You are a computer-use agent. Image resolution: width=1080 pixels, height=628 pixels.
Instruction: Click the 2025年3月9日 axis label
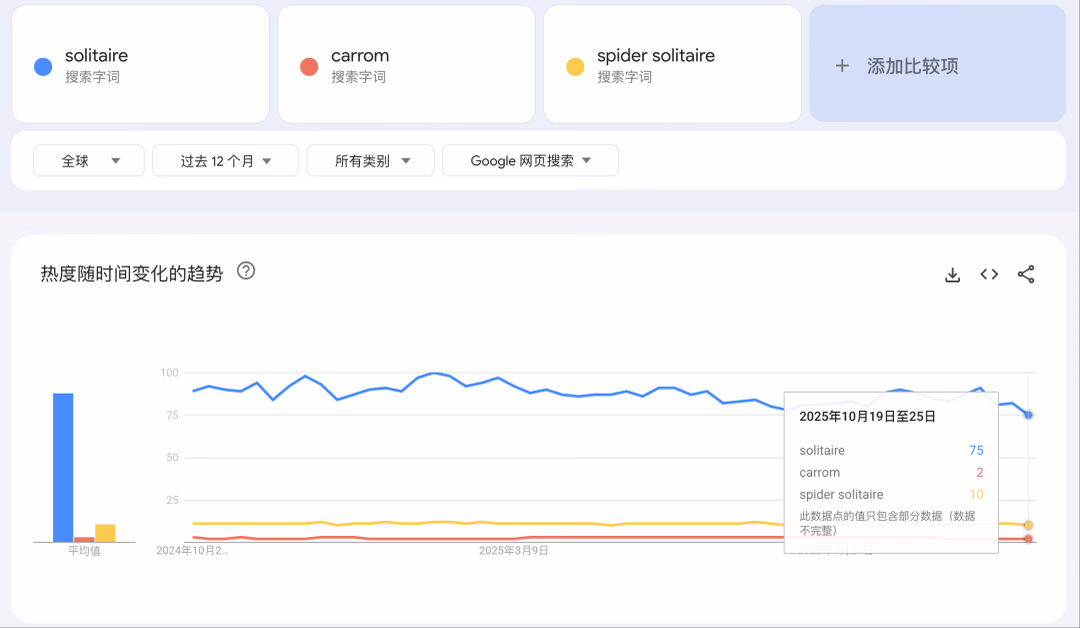514,551
